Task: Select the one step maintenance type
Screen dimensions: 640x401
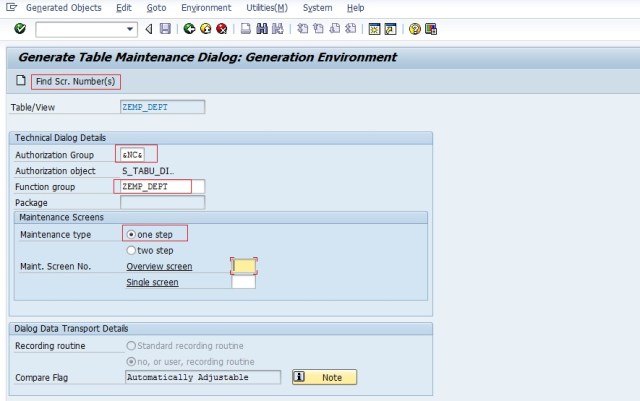Action: coord(131,234)
